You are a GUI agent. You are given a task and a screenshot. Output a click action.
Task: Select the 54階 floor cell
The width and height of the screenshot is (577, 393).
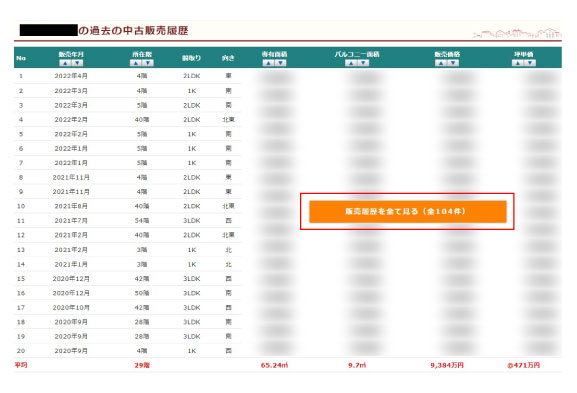(x=142, y=221)
